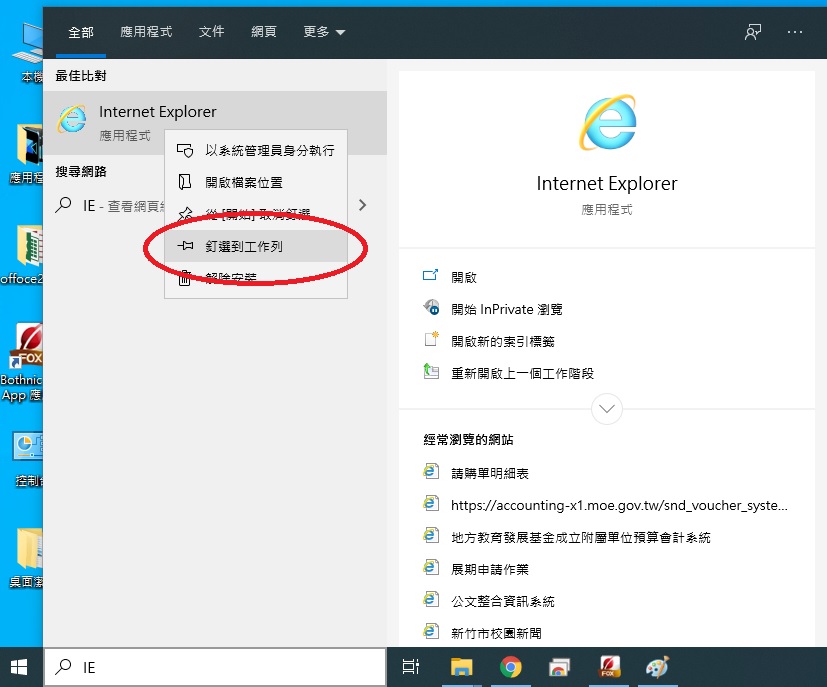827x687 pixels.
Task: Open the 更多 dropdown filter
Action: point(324,32)
